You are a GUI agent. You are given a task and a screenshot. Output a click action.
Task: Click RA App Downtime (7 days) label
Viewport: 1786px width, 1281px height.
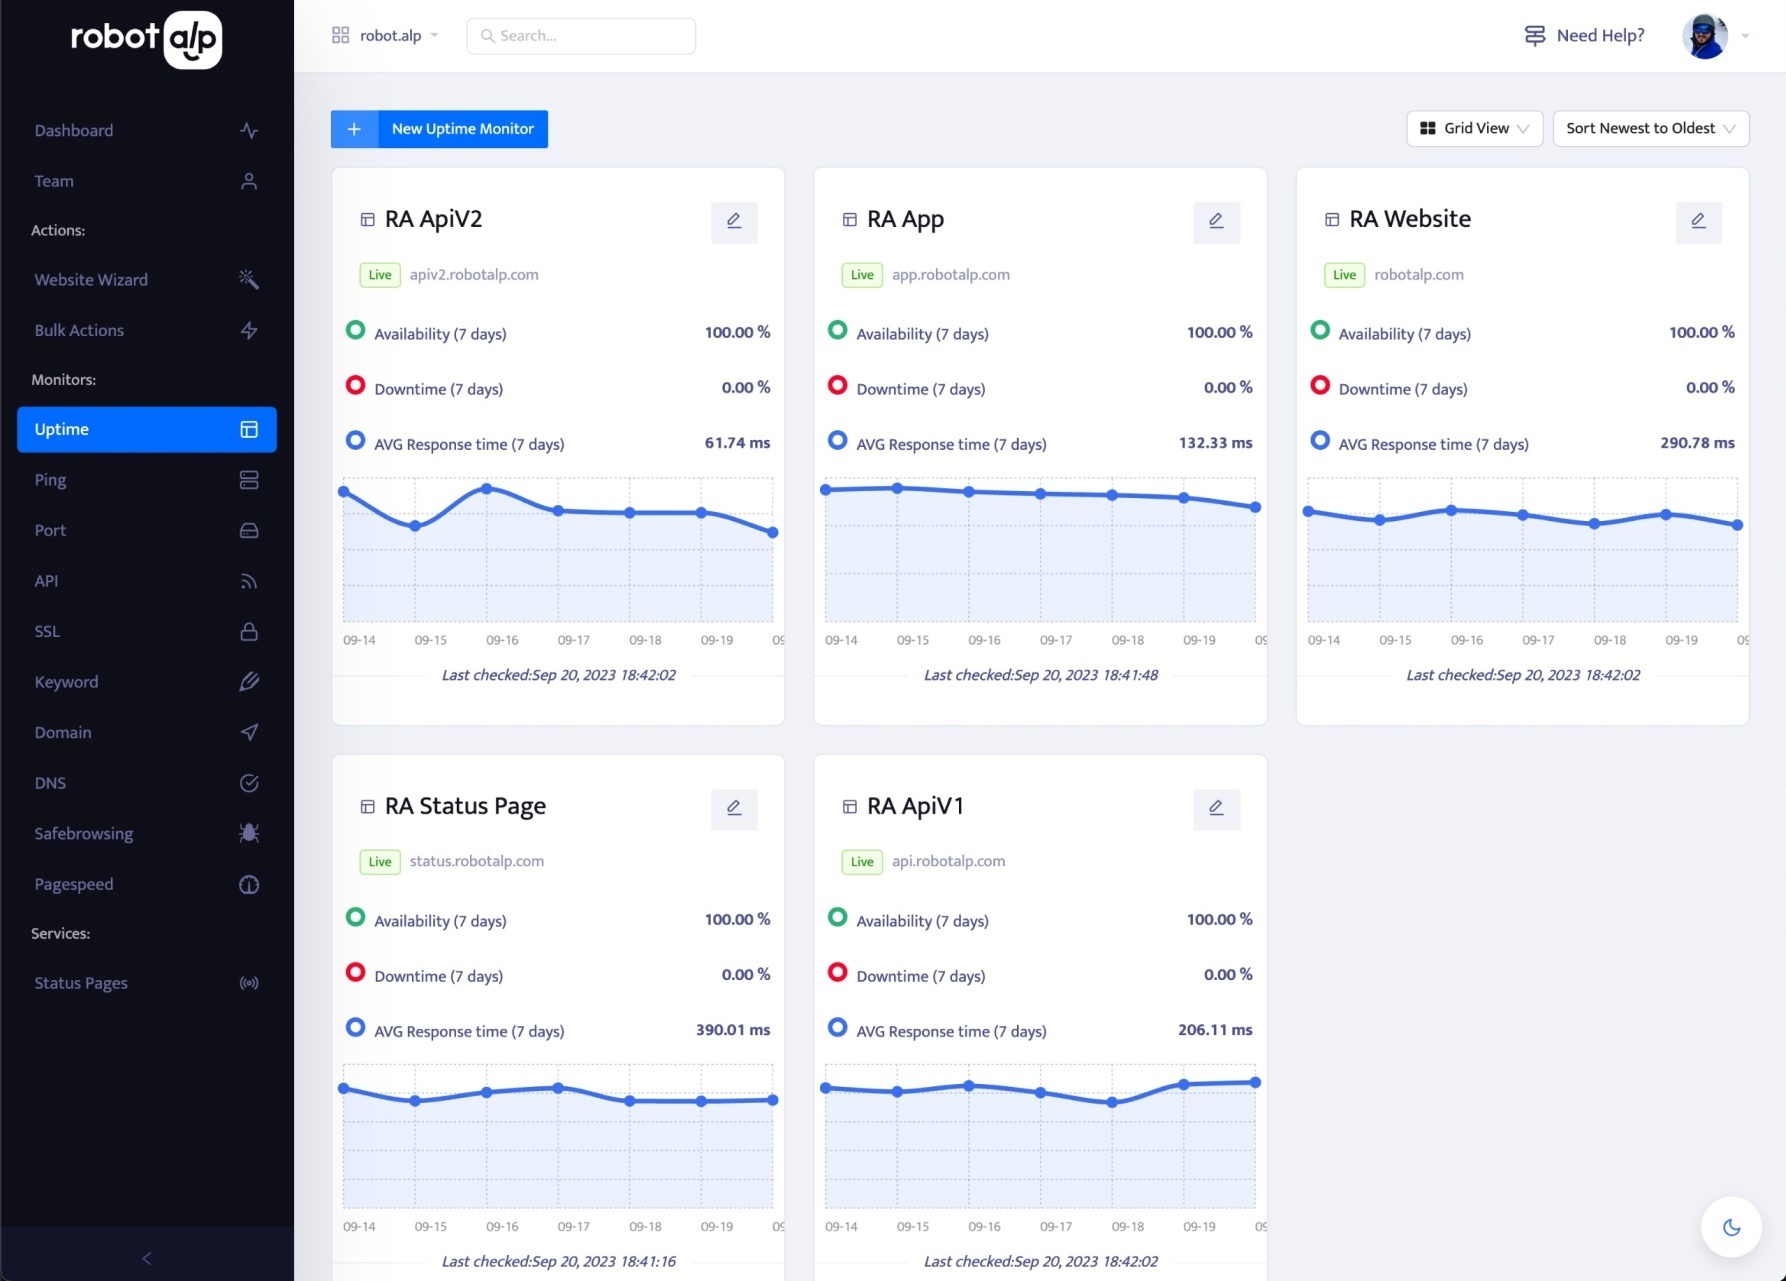(x=921, y=389)
